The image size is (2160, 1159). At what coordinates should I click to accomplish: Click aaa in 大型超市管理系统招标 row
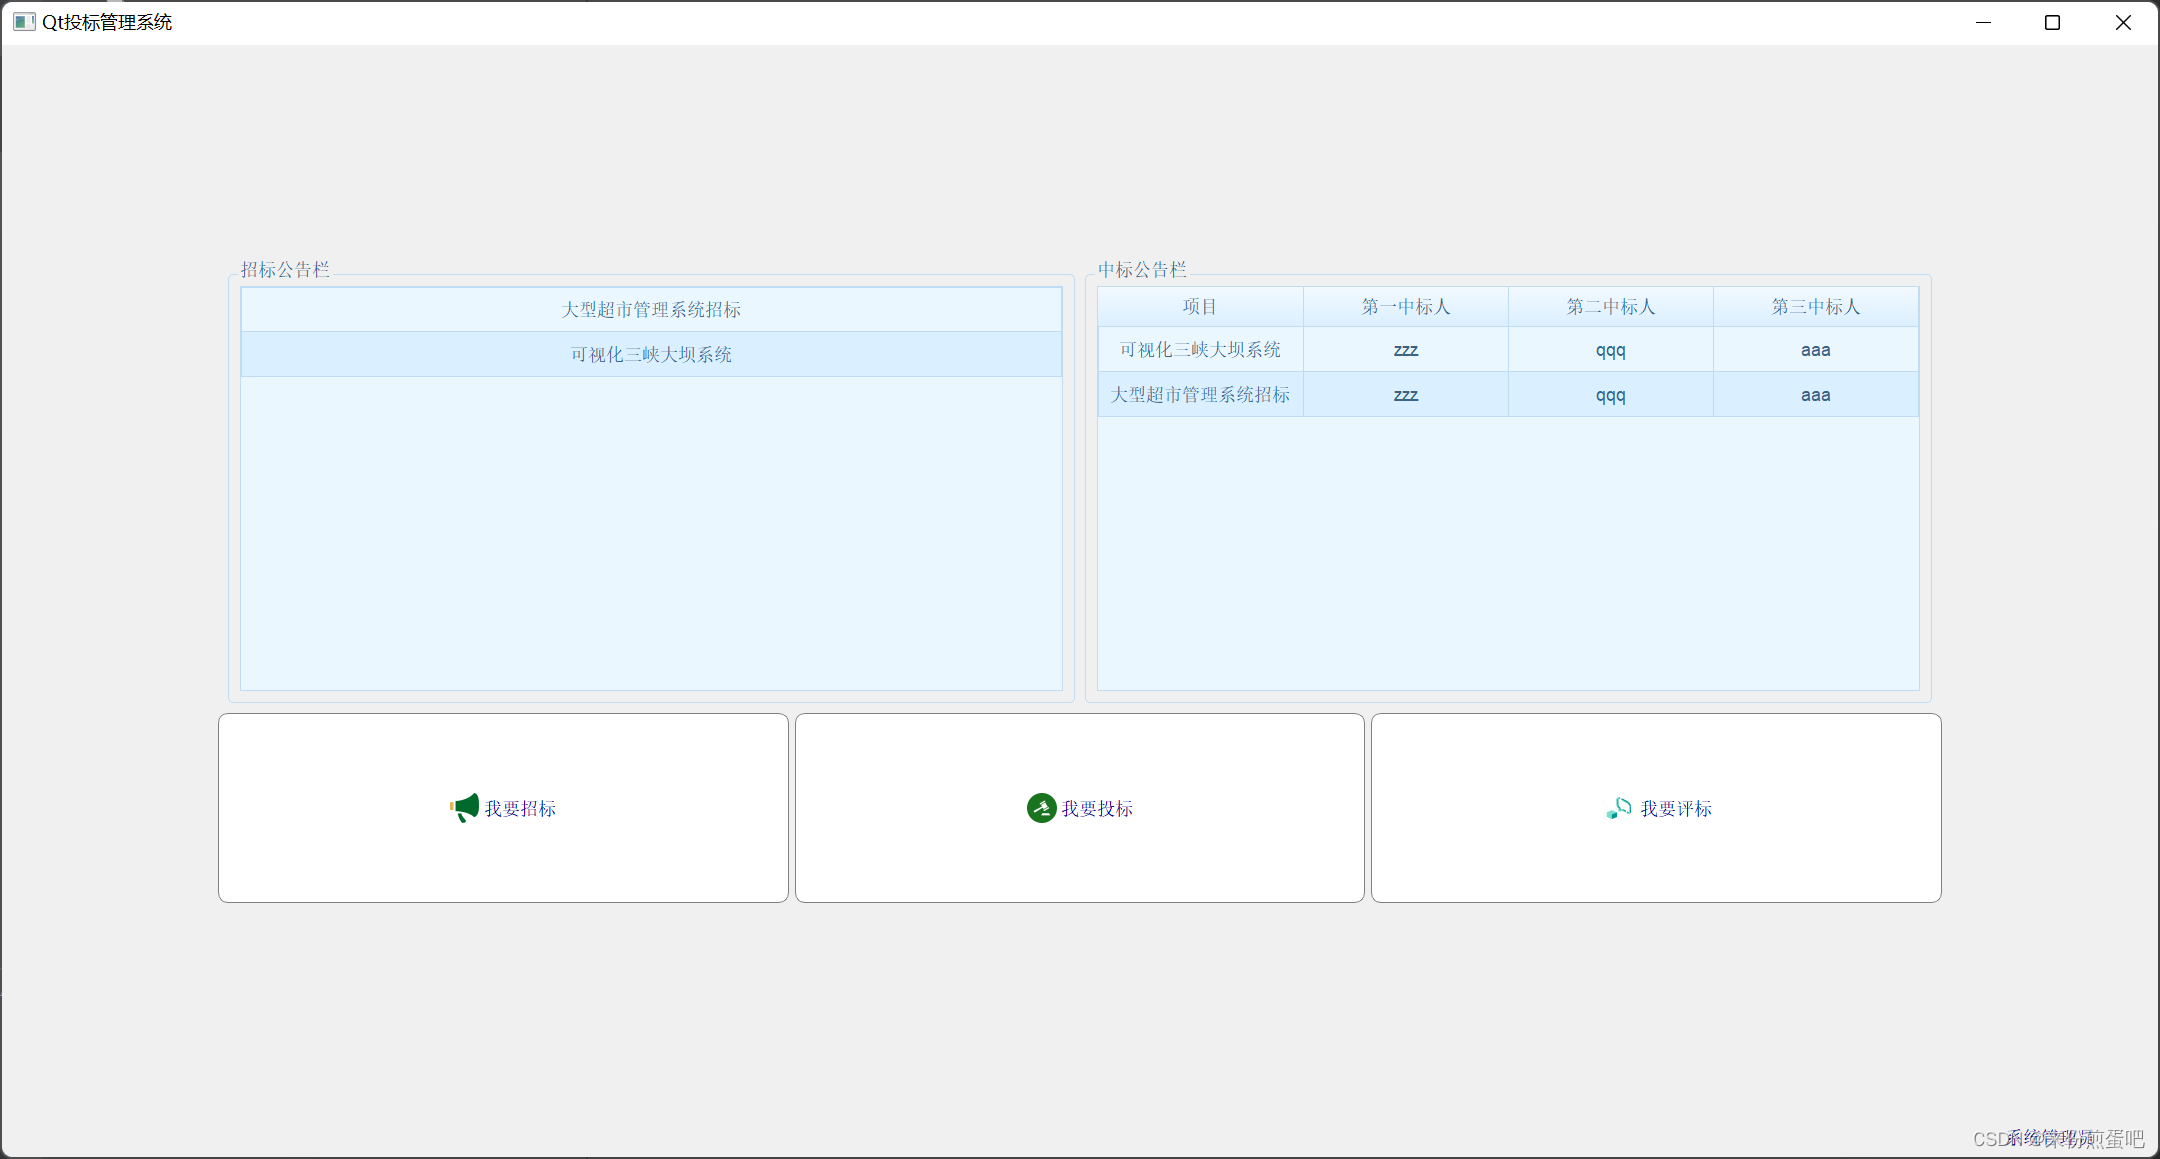(1815, 395)
